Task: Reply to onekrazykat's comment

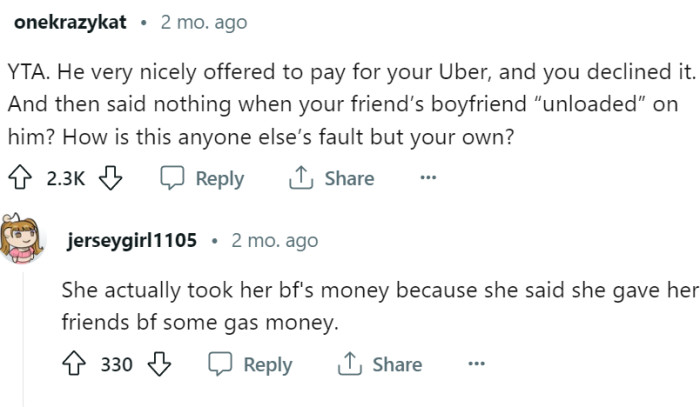Action: [x=203, y=178]
